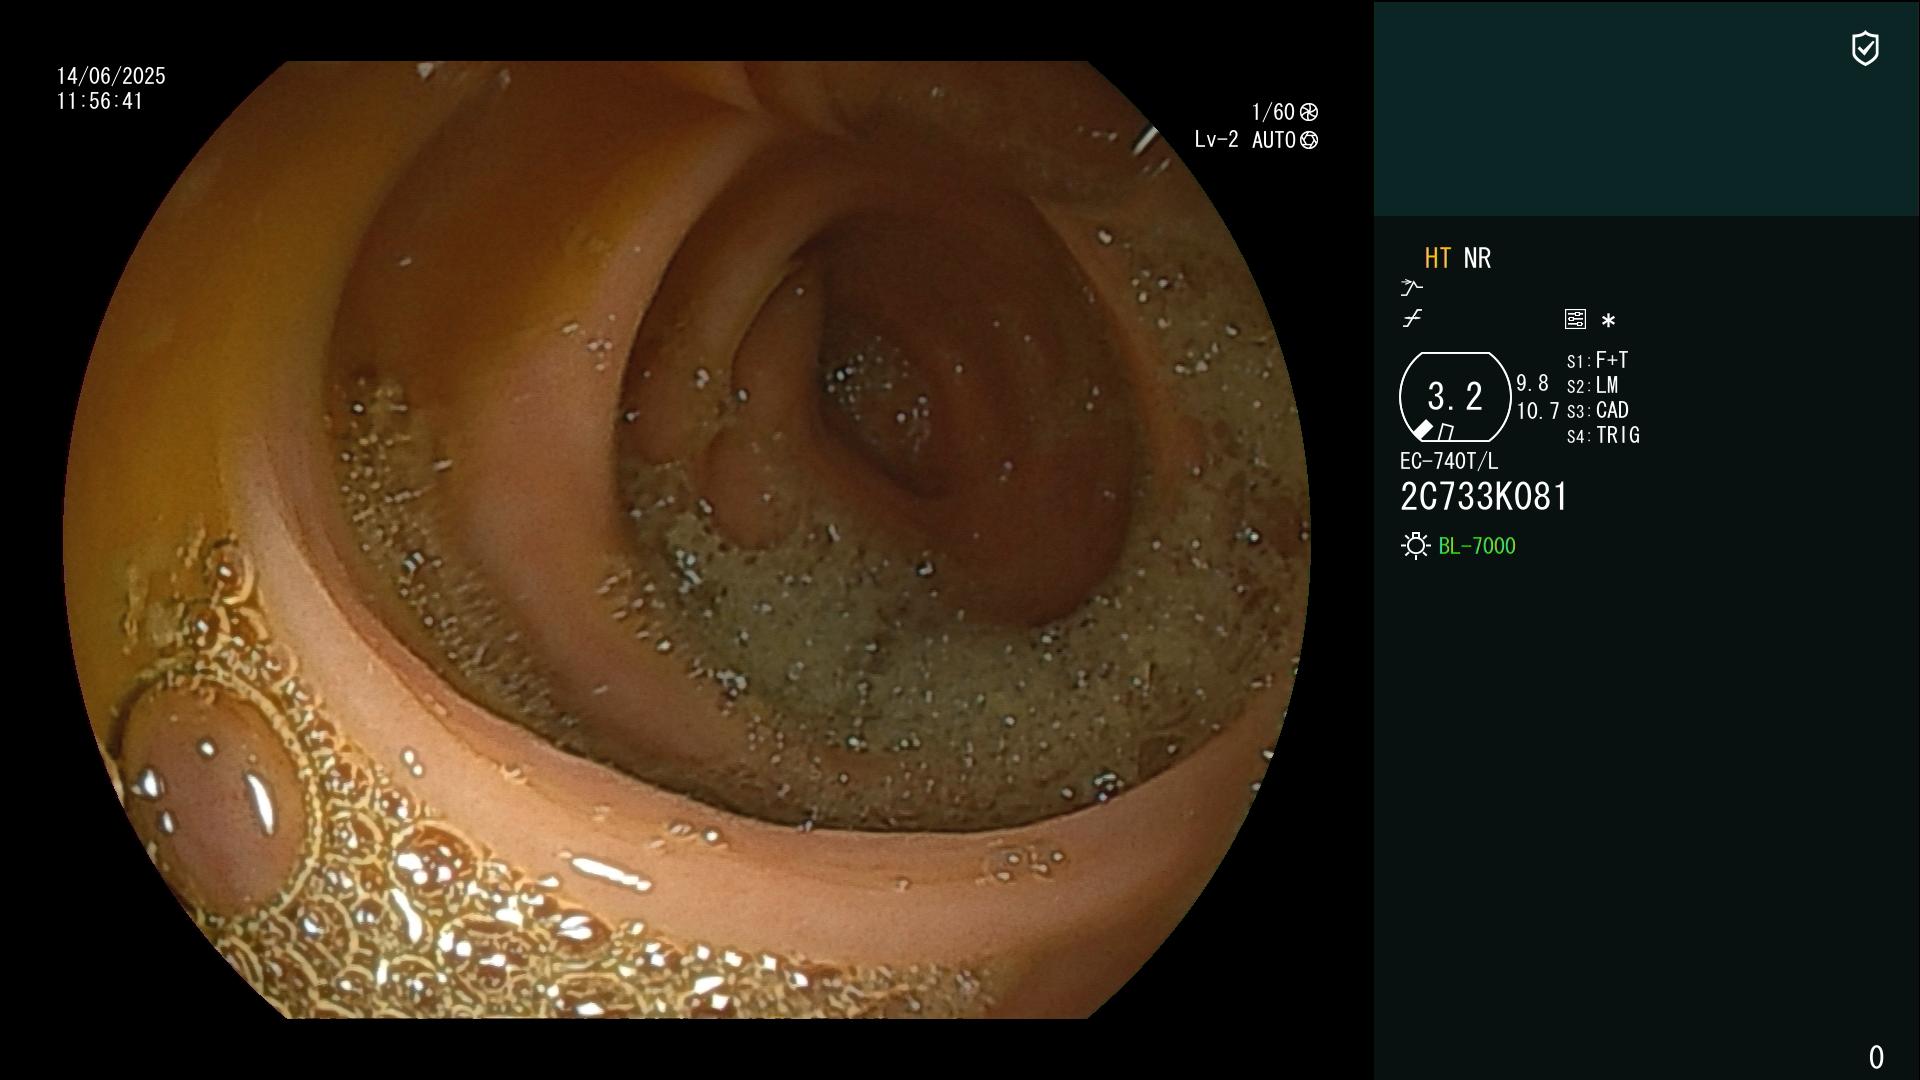Screen dimensions: 1920x1080
Task: Click the shutter speed fan icon
Action: click(1309, 112)
